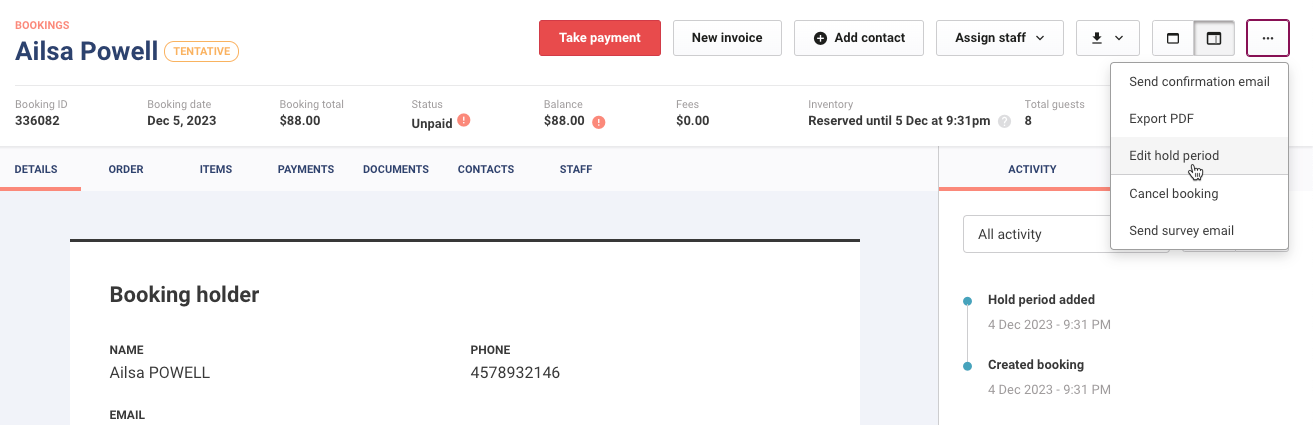Click the Unpaid status warning icon
1313x425 pixels.
coord(464,120)
